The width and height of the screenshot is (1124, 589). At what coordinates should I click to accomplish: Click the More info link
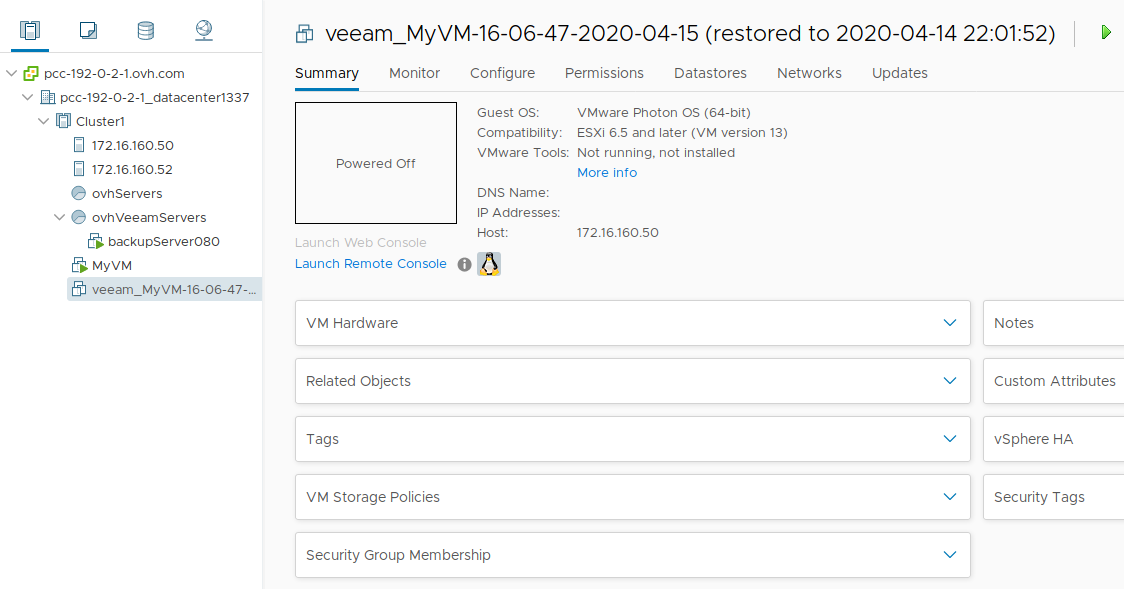[606, 173]
